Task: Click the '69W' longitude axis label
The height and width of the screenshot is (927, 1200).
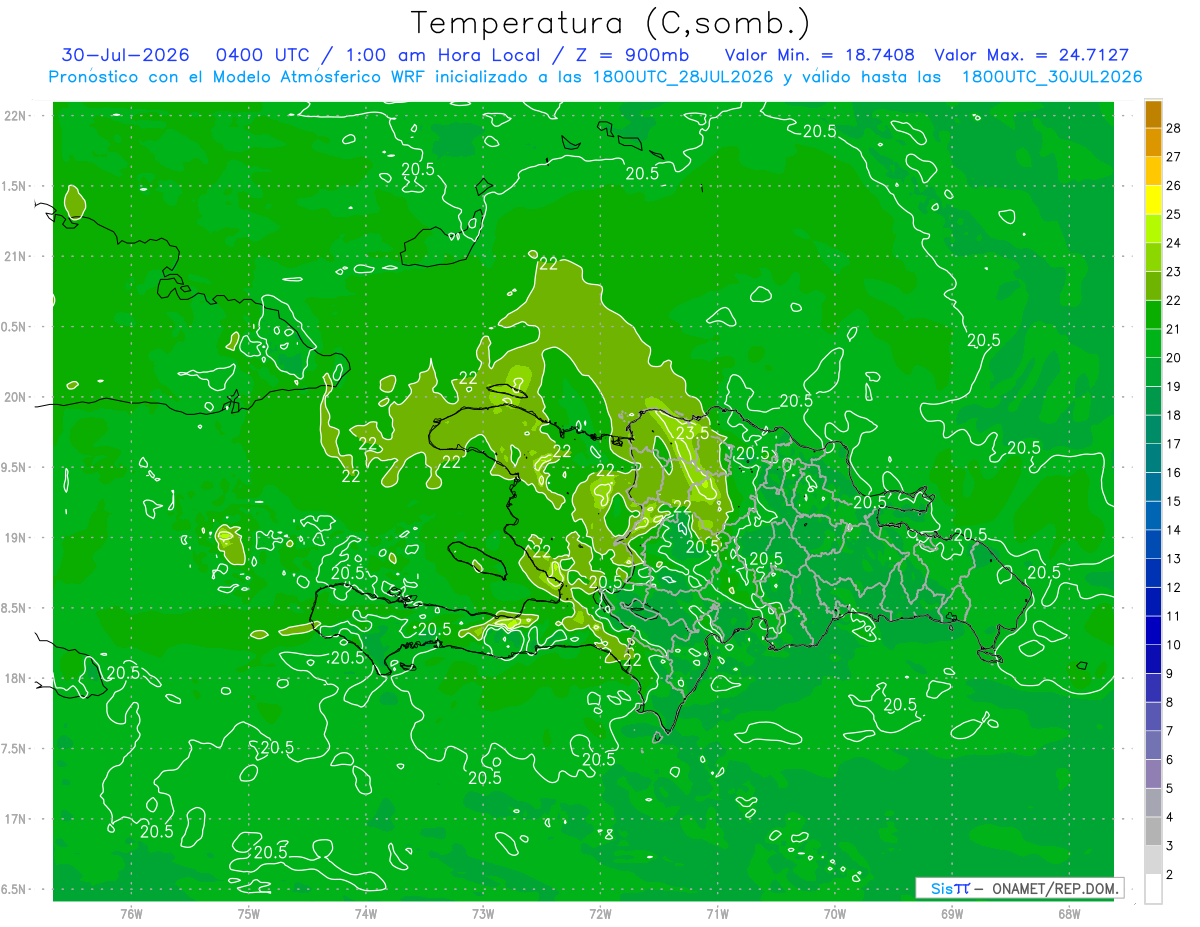Action: (952, 913)
